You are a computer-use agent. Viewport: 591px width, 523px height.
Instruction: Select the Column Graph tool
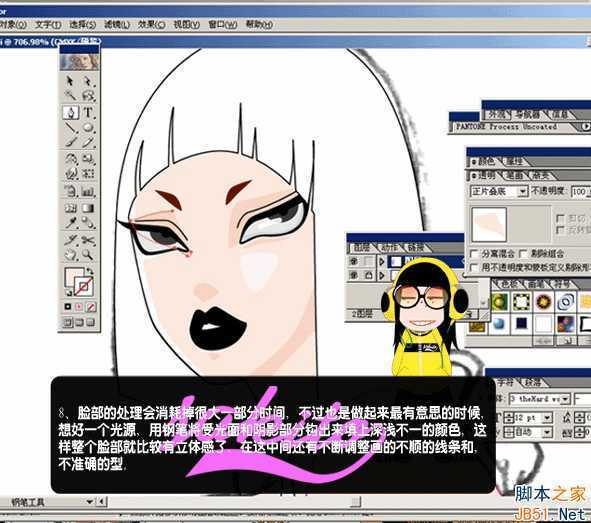click(x=88, y=191)
